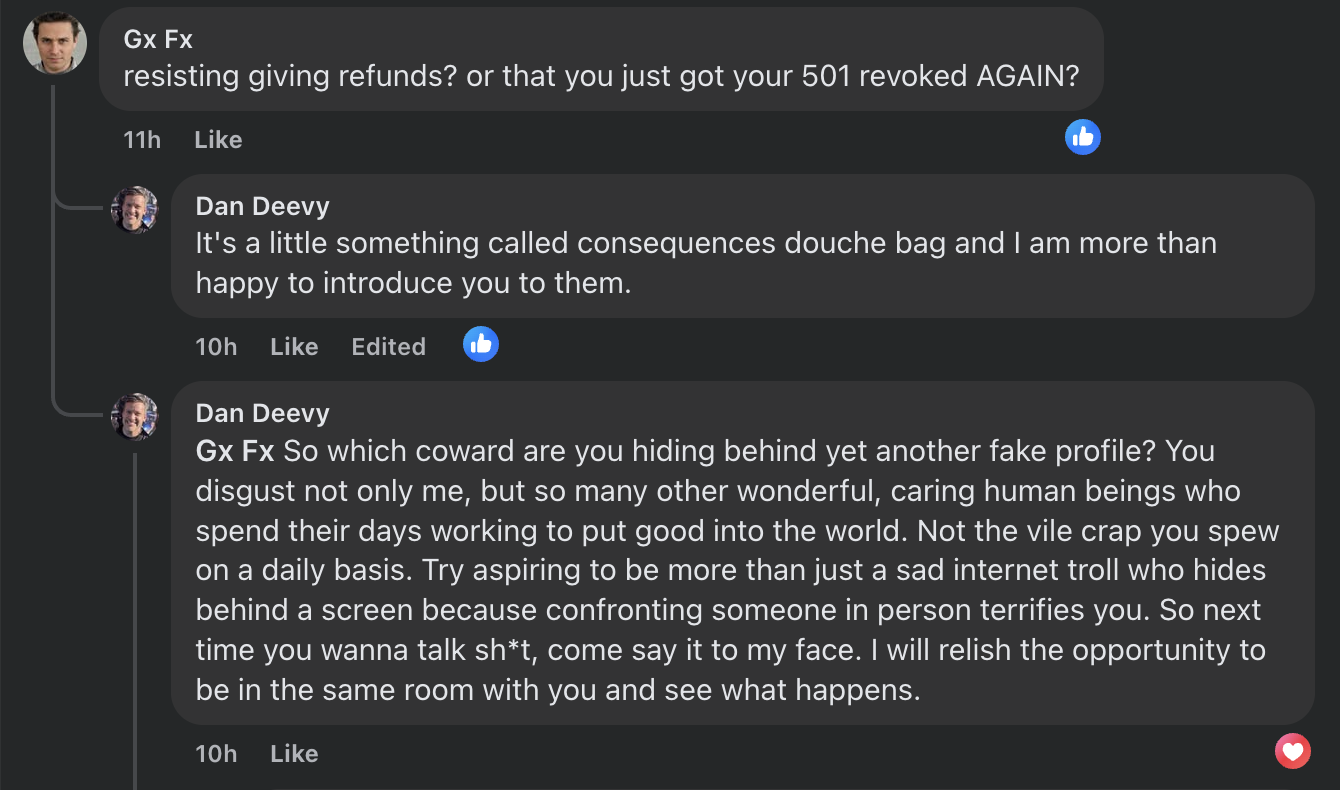The image size is (1340, 790).
Task: Like Dan Deevy's consequences reply
Action: [294, 347]
